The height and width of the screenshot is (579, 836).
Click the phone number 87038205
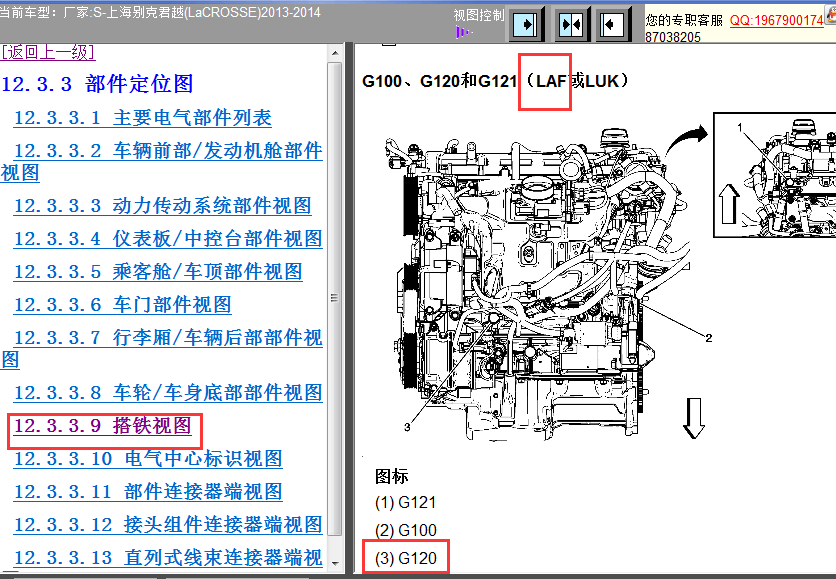coord(673,37)
